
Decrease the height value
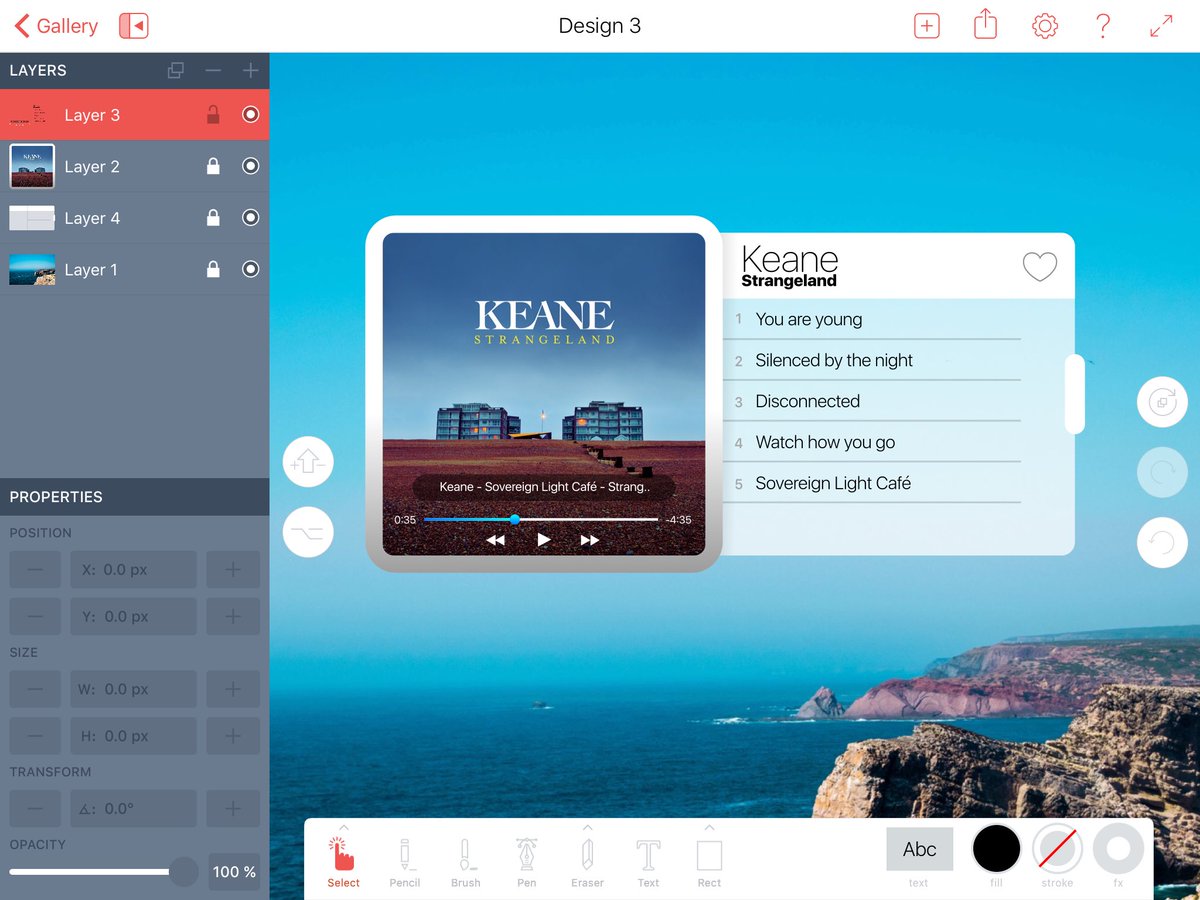coord(36,736)
